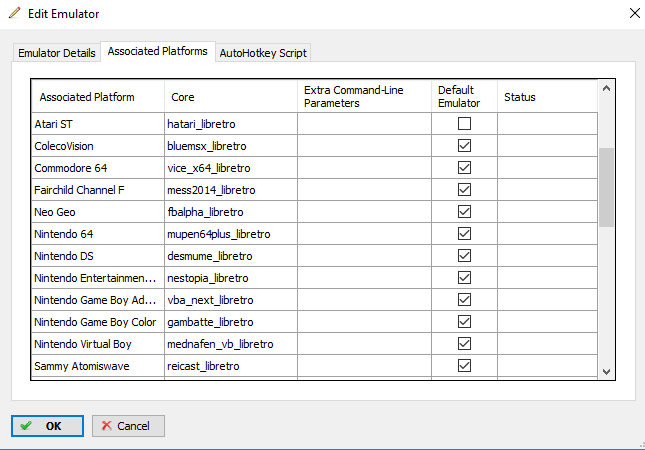The width and height of the screenshot is (645, 450).
Task: Click the Status column header
Action: pyautogui.click(x=548, y=97)
